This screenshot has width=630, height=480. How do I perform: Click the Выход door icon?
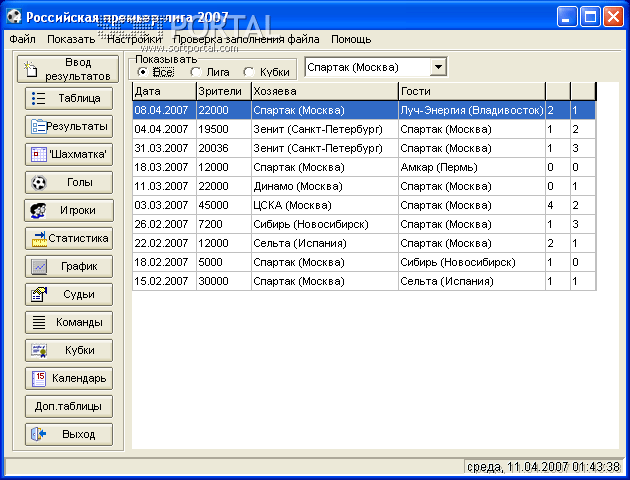39,434
